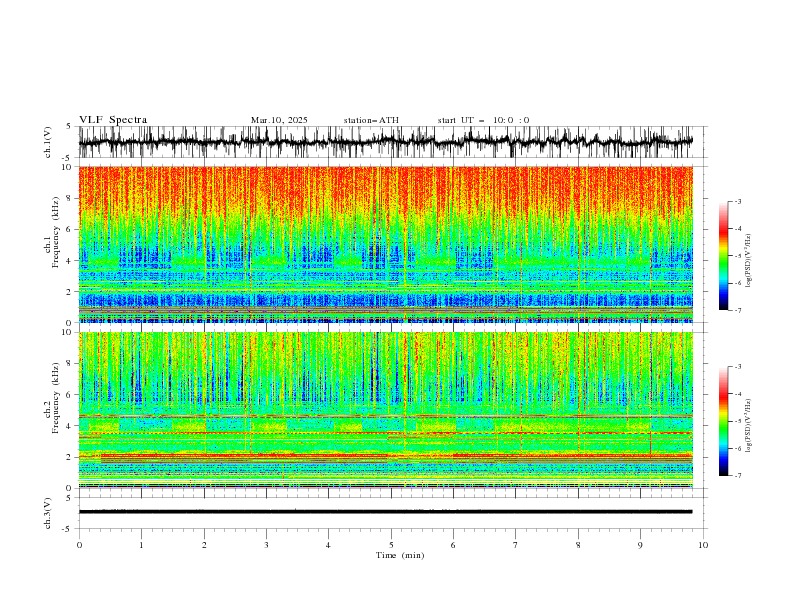Select the "start UT = 10:0 :0" text

click(483, 120)
